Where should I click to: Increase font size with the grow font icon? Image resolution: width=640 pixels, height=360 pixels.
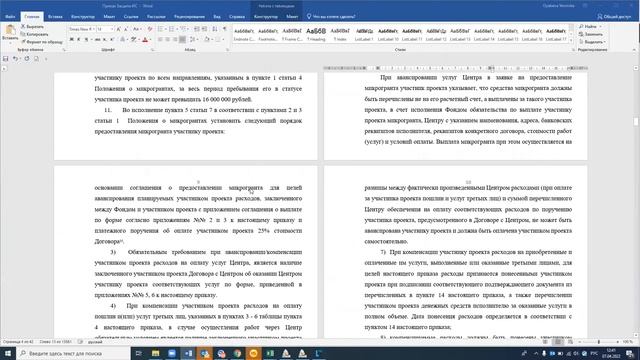click(x=119, y=29)
